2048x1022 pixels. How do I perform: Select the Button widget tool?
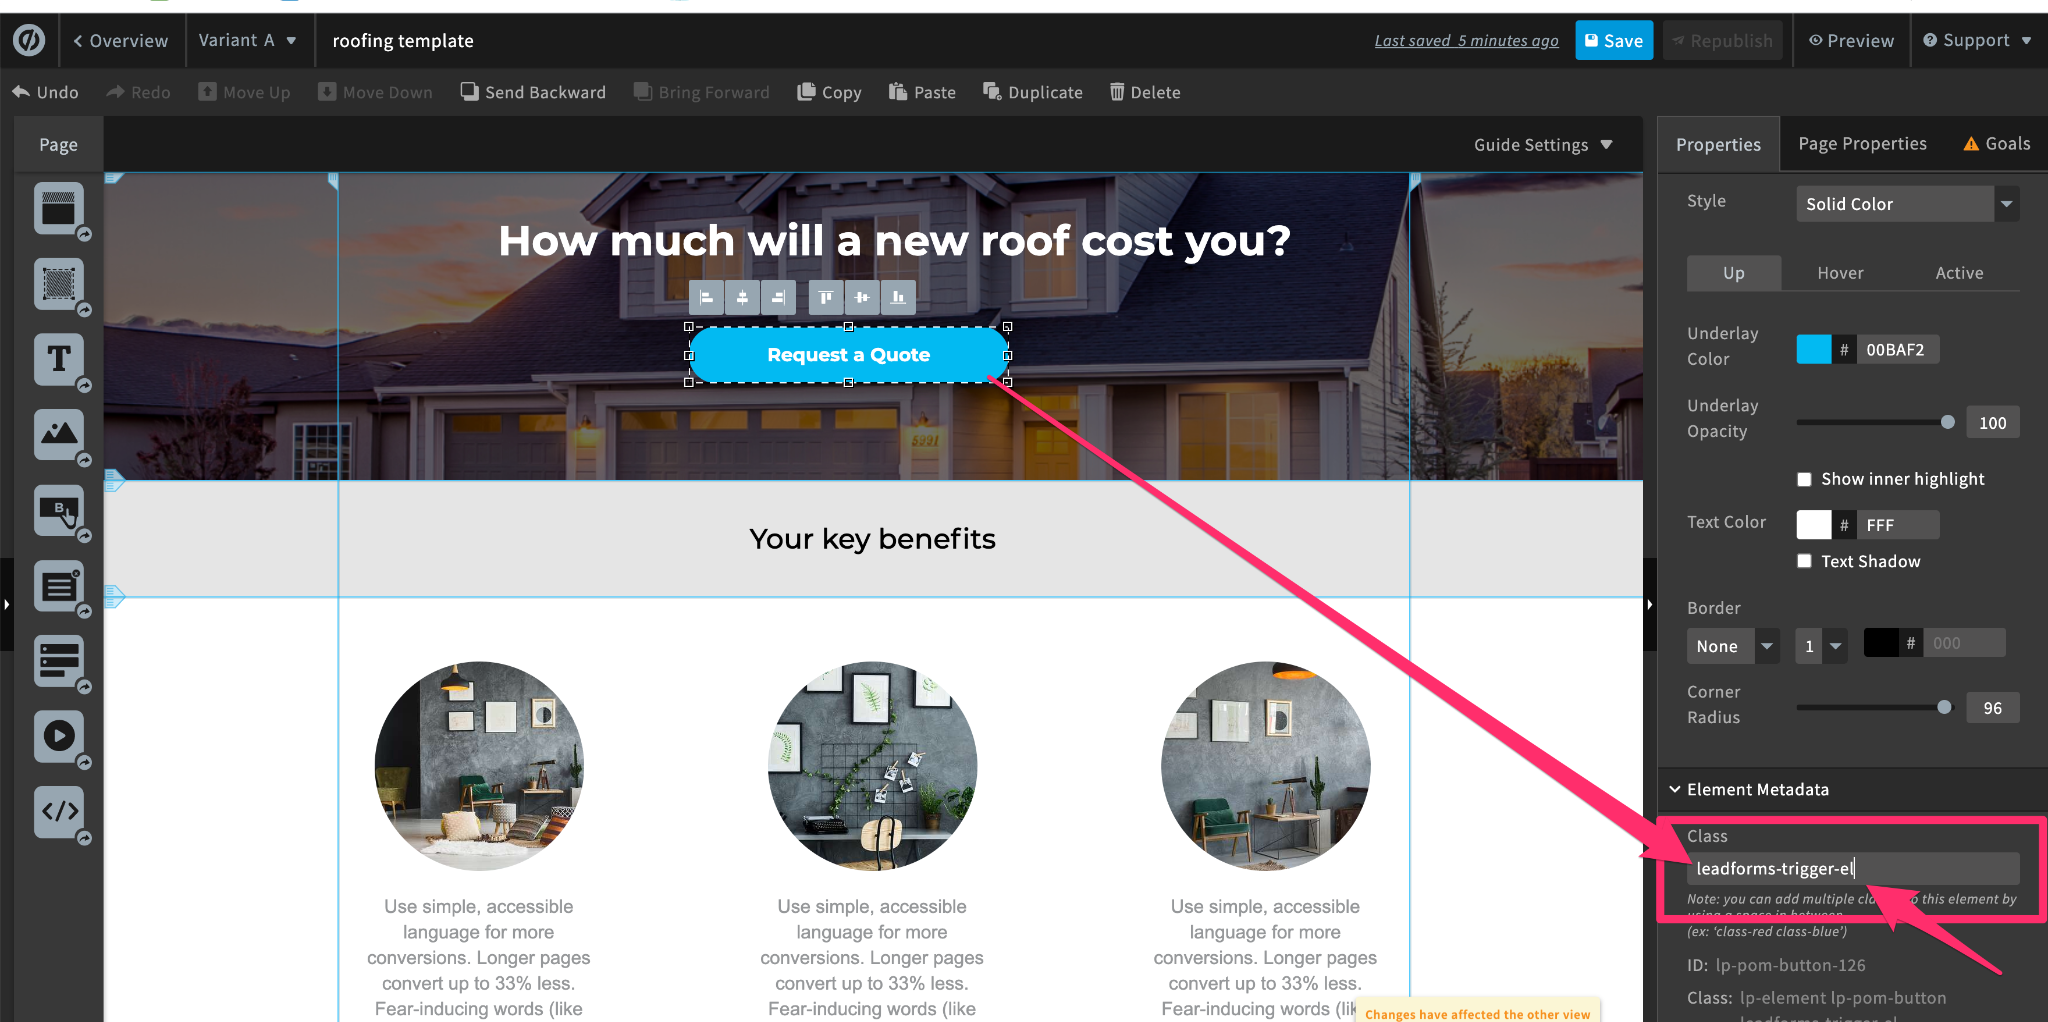59,510
